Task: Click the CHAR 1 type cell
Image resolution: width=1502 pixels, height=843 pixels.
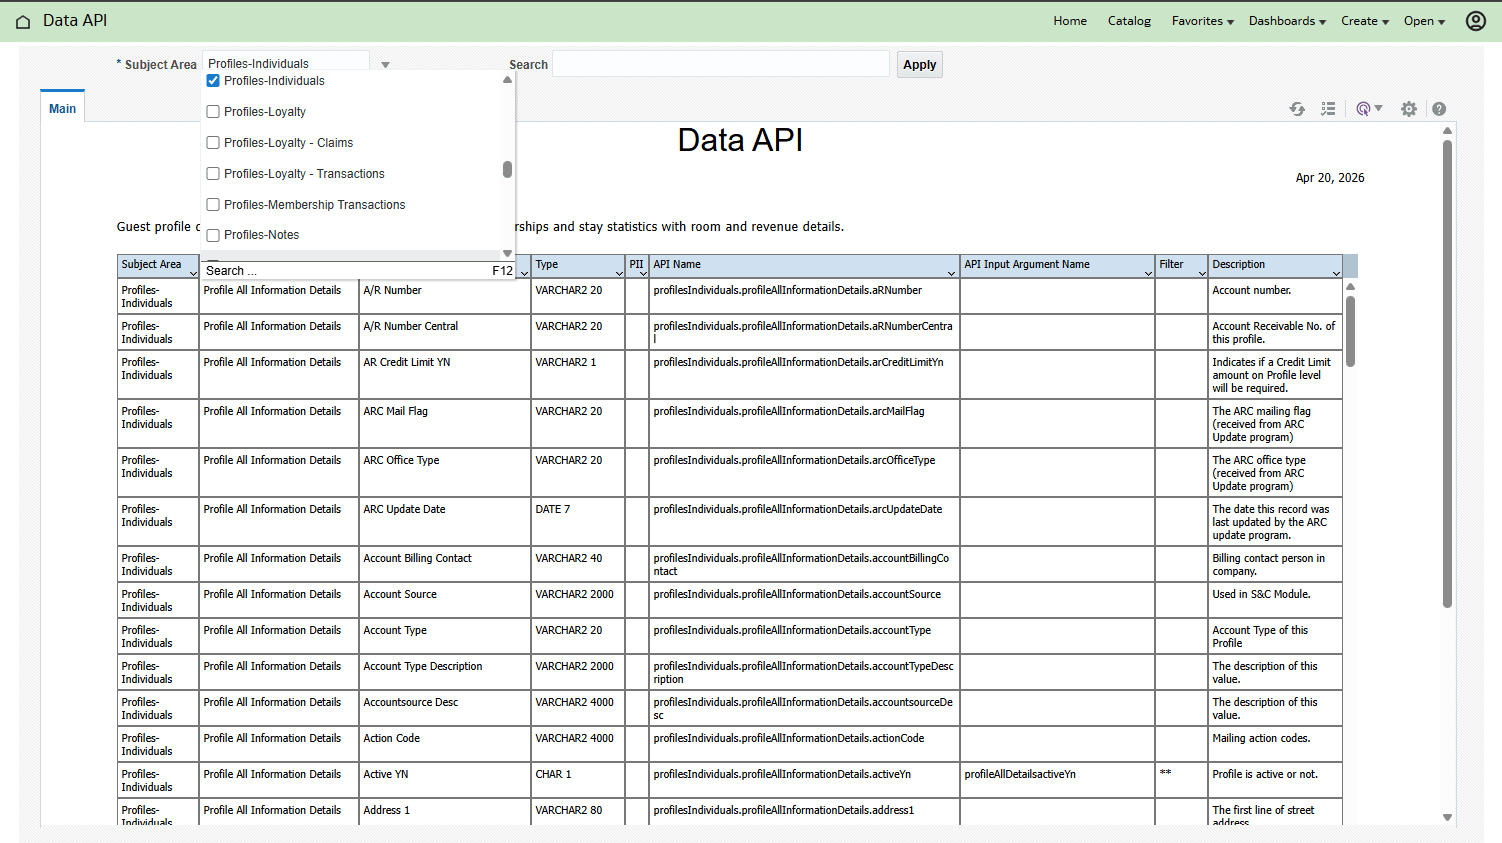Action: pos(578,781)
